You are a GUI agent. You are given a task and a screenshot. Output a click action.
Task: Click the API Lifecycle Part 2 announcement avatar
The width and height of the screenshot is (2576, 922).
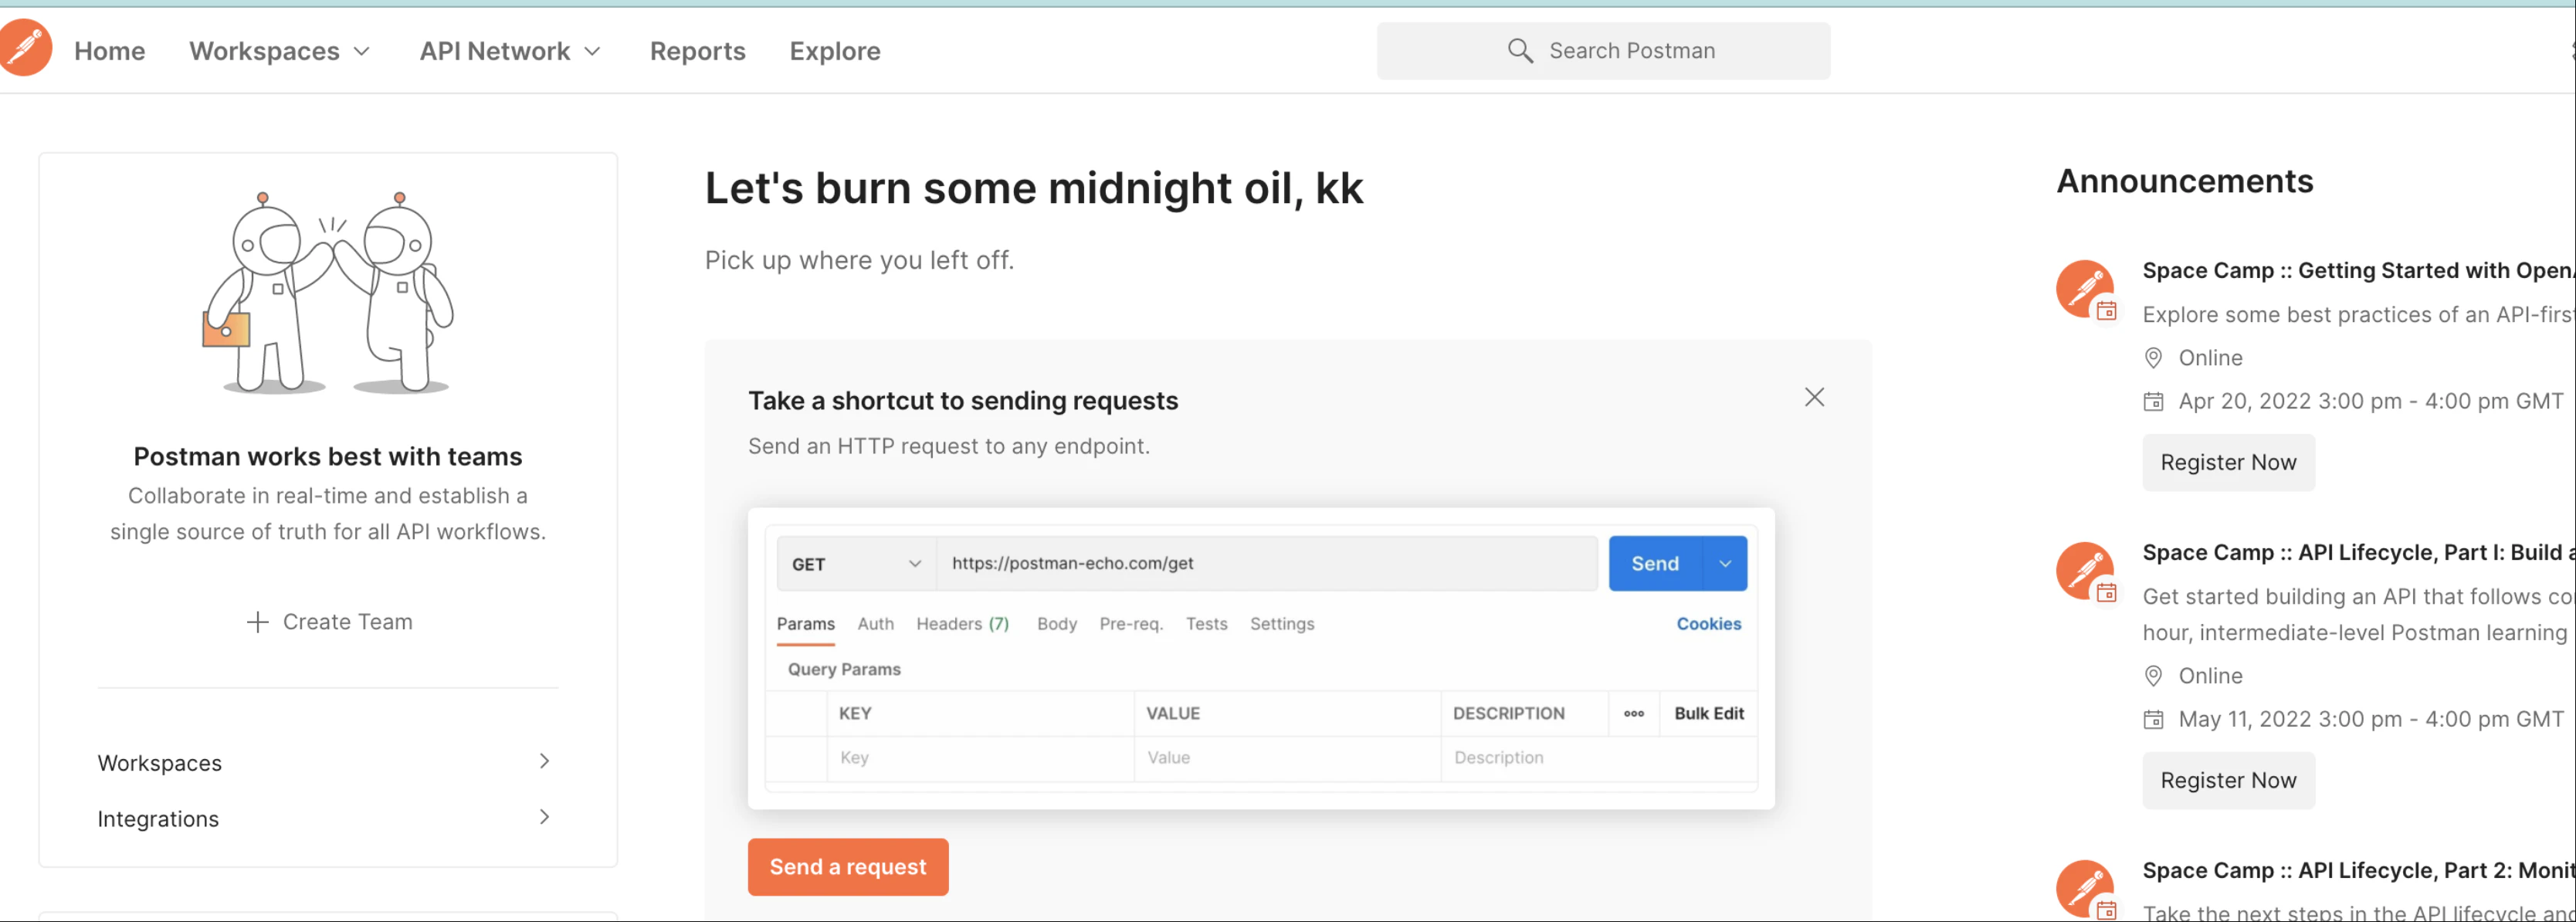[2086, 890]
